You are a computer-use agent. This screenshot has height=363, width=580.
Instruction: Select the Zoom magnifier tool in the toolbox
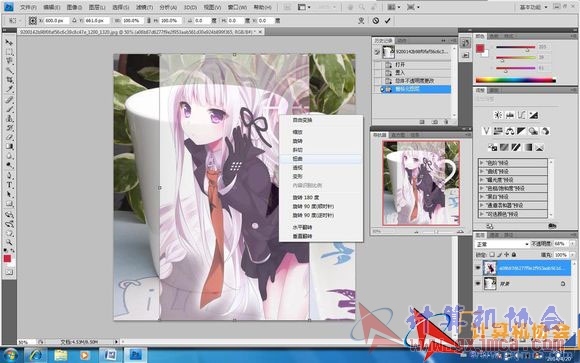coord(9,242)
